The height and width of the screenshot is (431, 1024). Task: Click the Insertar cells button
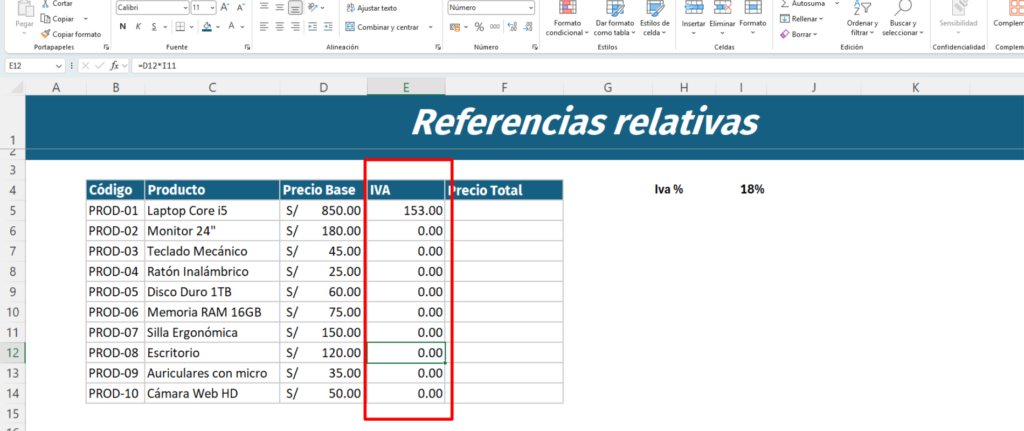pyautogui.click(x=693, y=20)
